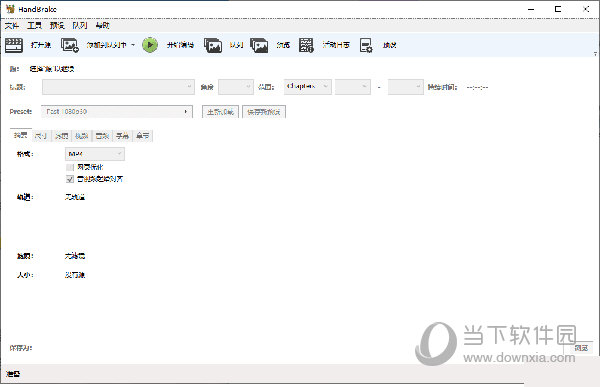Click the HandBrake app icon in the title bar
600x387 pixels.
pyautogui.click(x=10, y=9)
